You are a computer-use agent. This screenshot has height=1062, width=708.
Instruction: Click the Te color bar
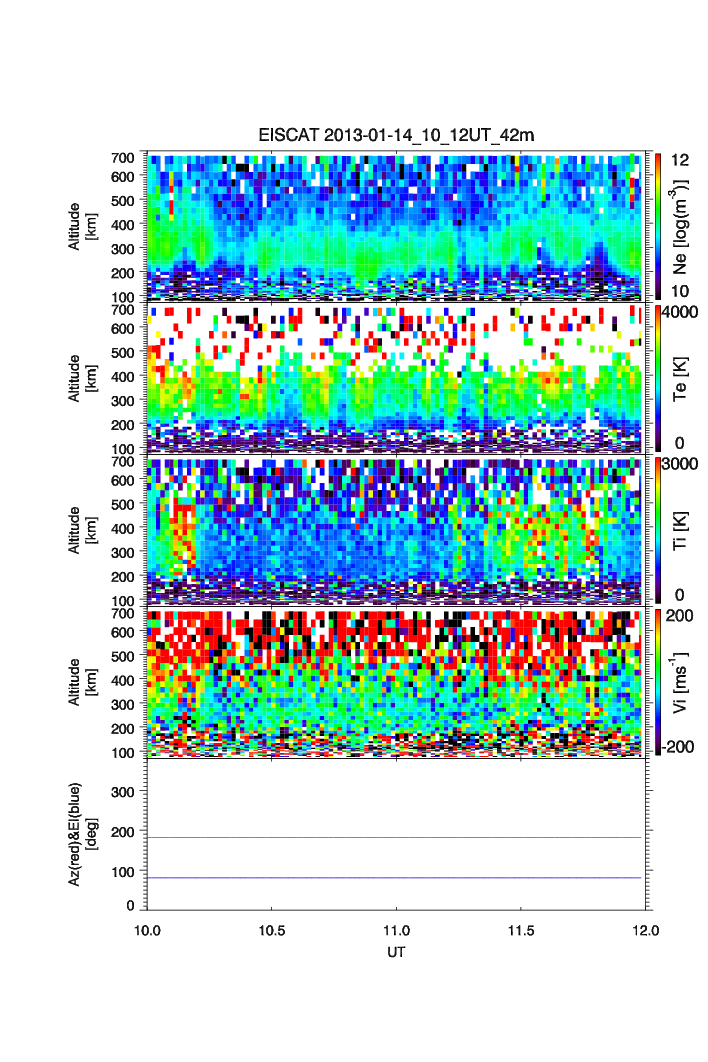click(x=658, y=378)
